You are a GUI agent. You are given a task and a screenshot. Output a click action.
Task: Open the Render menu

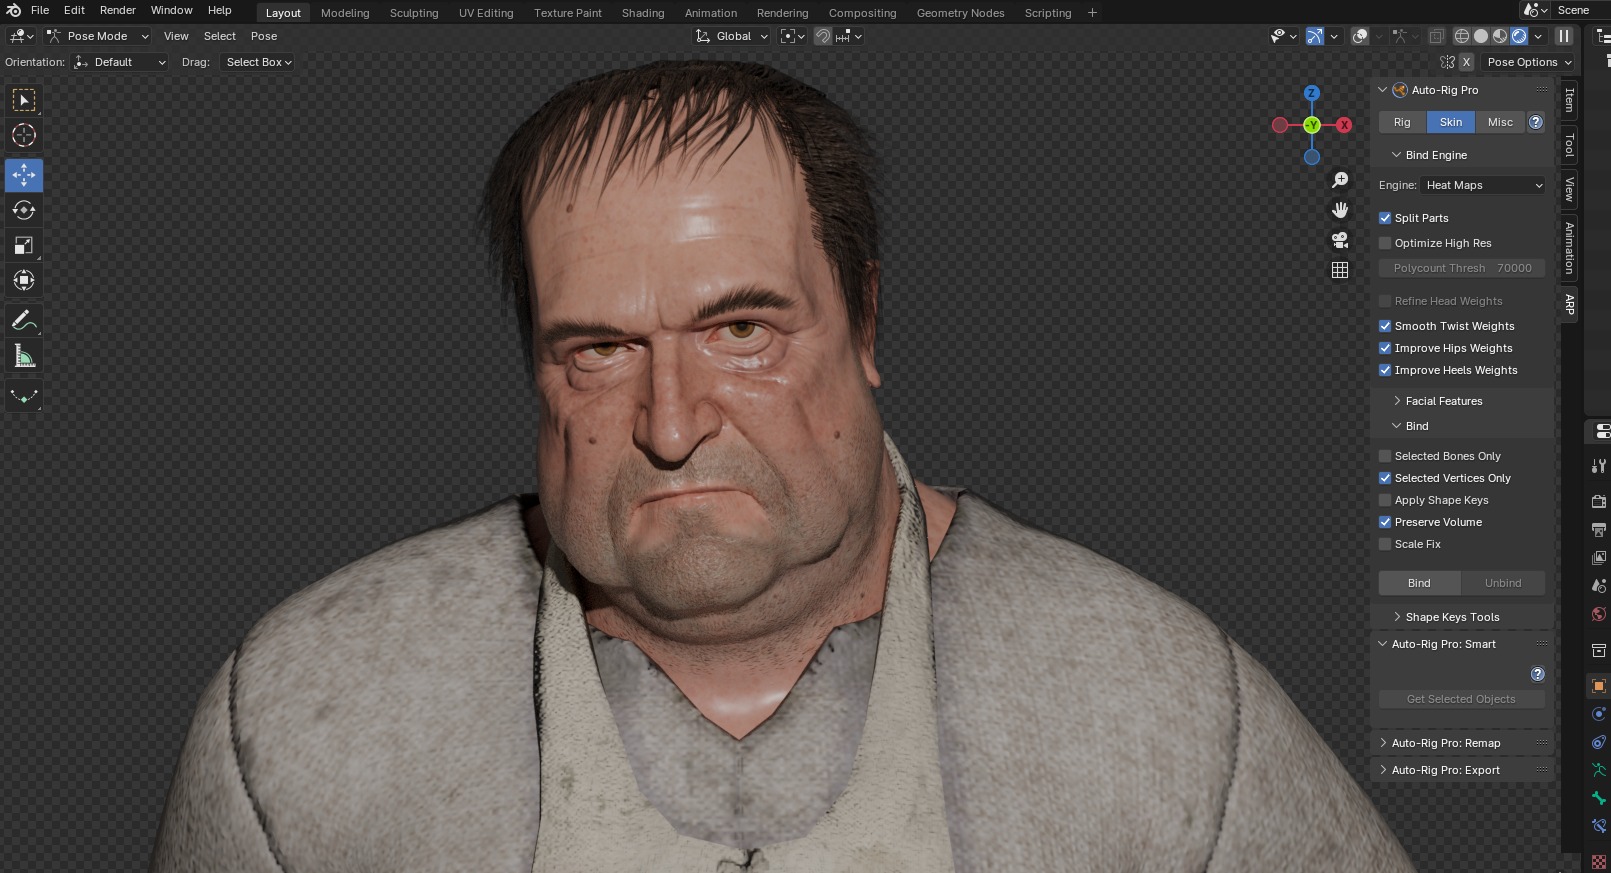(x=117, y=10)
